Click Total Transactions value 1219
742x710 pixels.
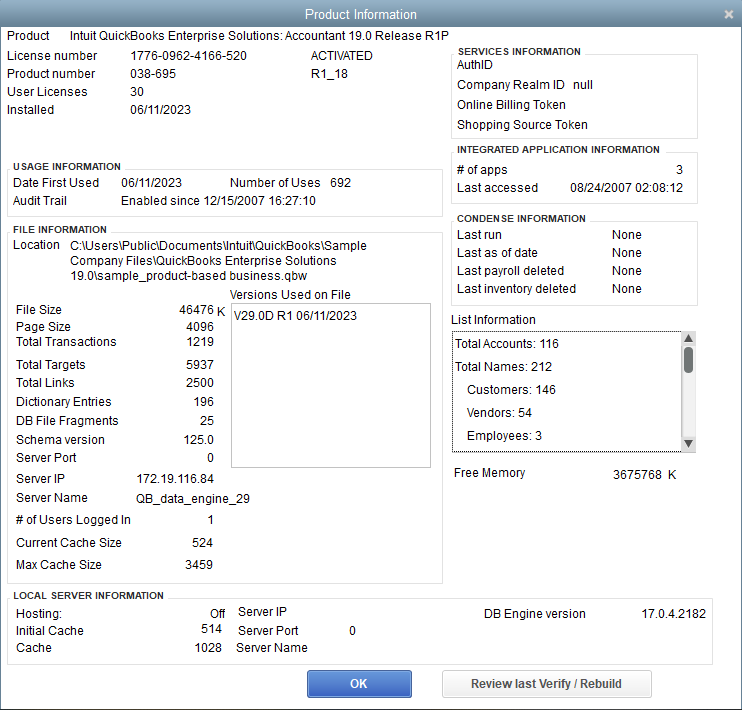(x=200, y=342)
